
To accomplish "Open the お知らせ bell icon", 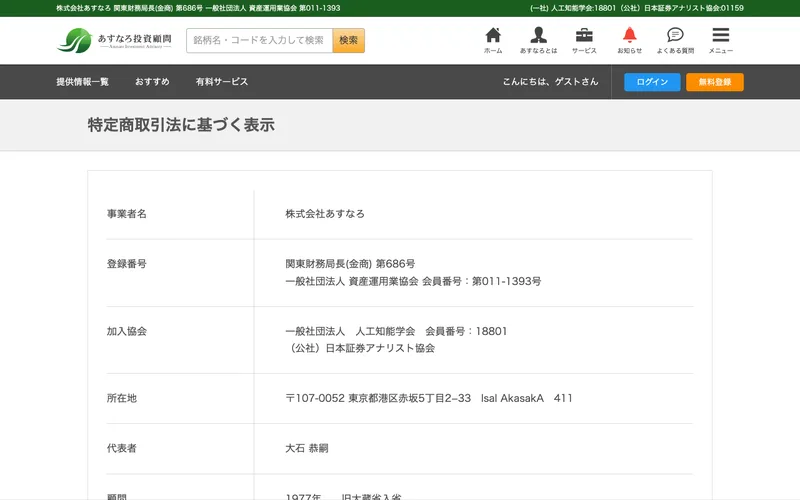I will click(x=630, y=40).
